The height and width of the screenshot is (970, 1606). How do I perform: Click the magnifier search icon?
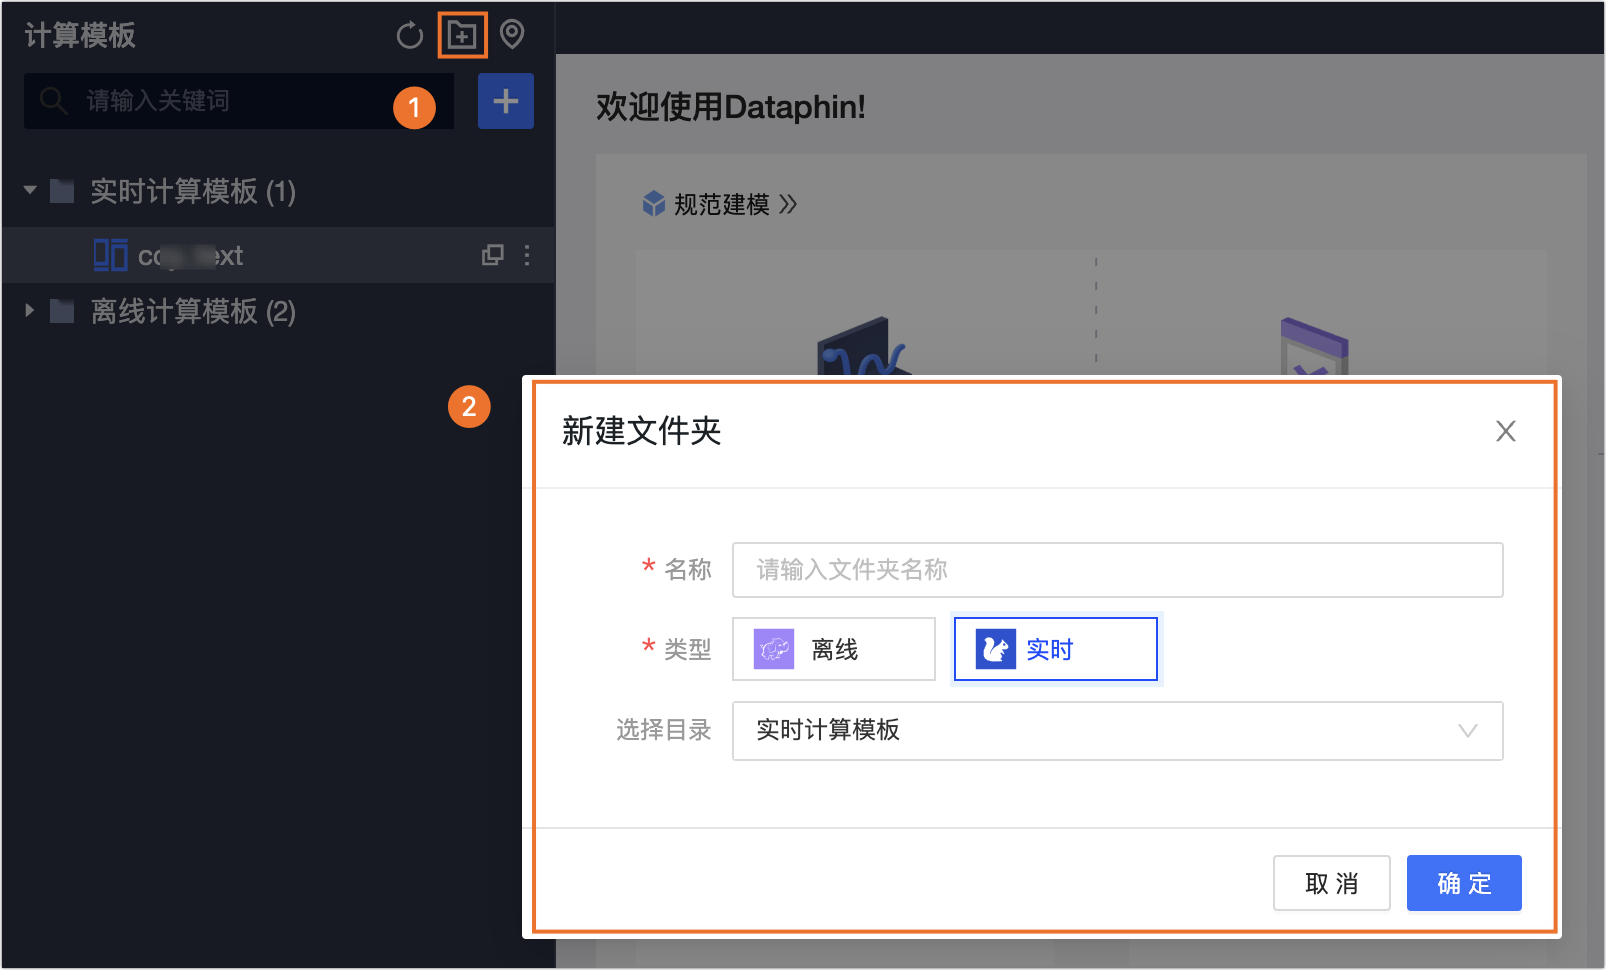click(53, 101)
